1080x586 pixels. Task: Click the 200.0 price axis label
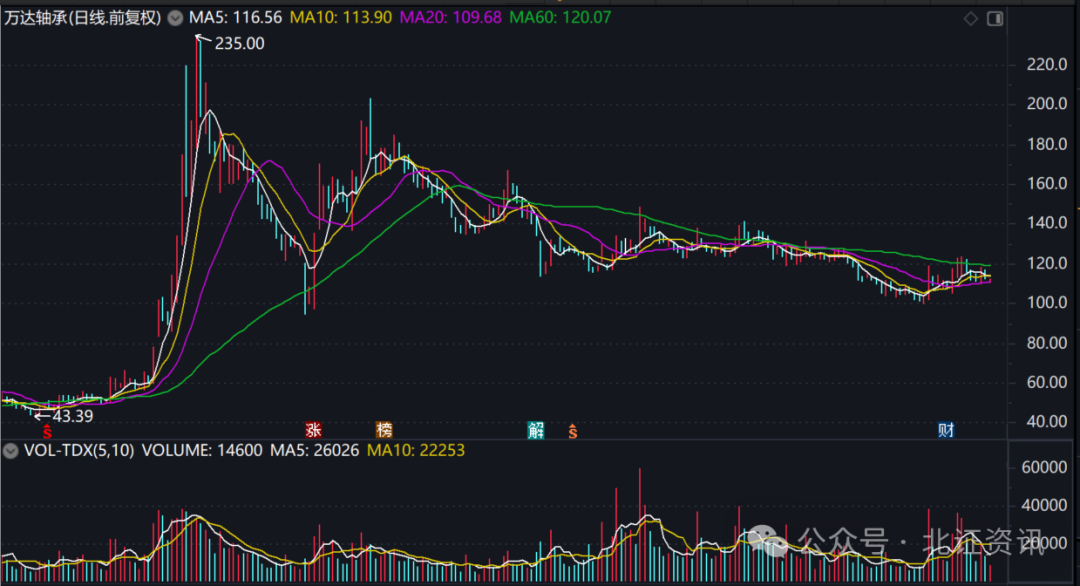coord(1047,104)
